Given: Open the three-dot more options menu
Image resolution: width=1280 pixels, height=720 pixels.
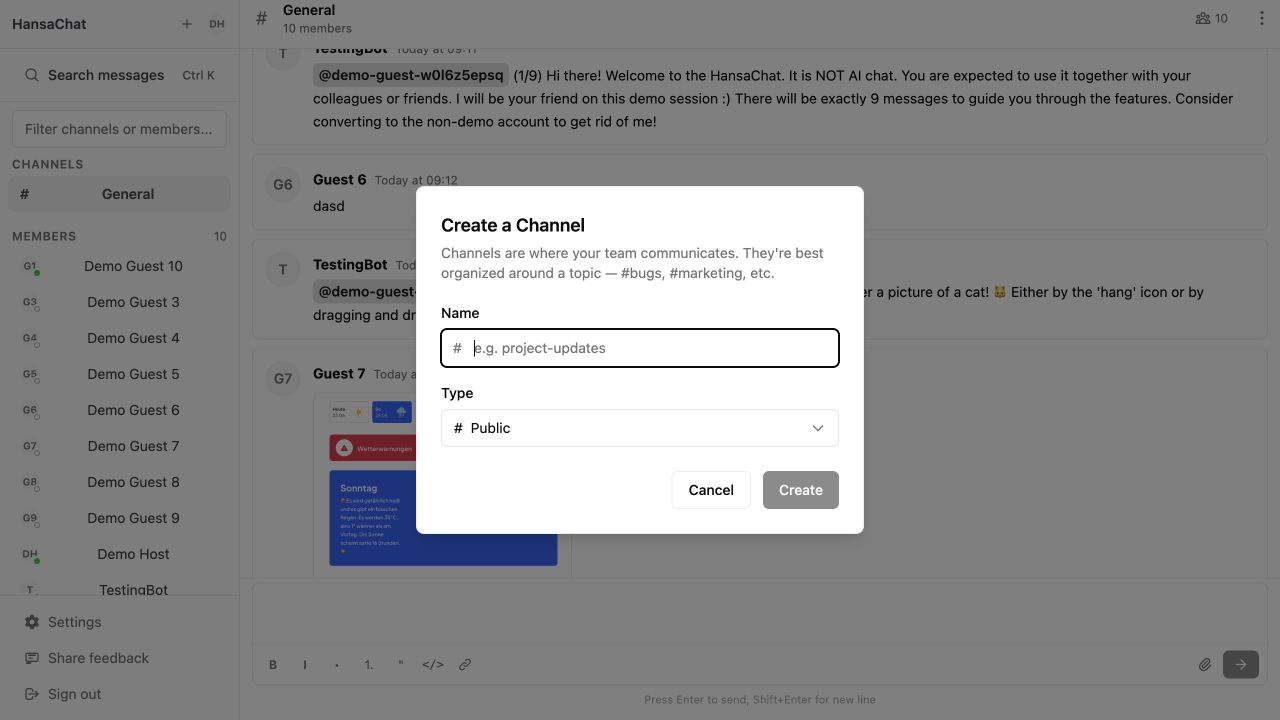Looking at the screenshot, I should [x=1261, y=18].
